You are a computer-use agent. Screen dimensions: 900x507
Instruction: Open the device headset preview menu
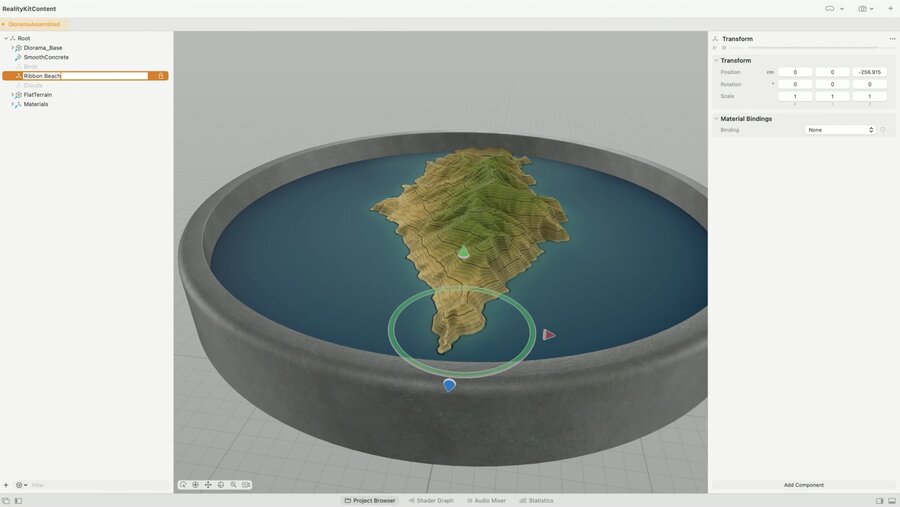[834, 9]
